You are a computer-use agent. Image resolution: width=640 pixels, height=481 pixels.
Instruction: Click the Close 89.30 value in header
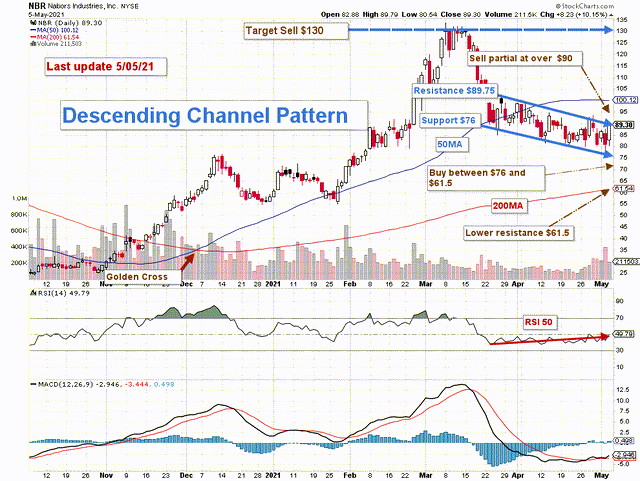click(460, 14)
